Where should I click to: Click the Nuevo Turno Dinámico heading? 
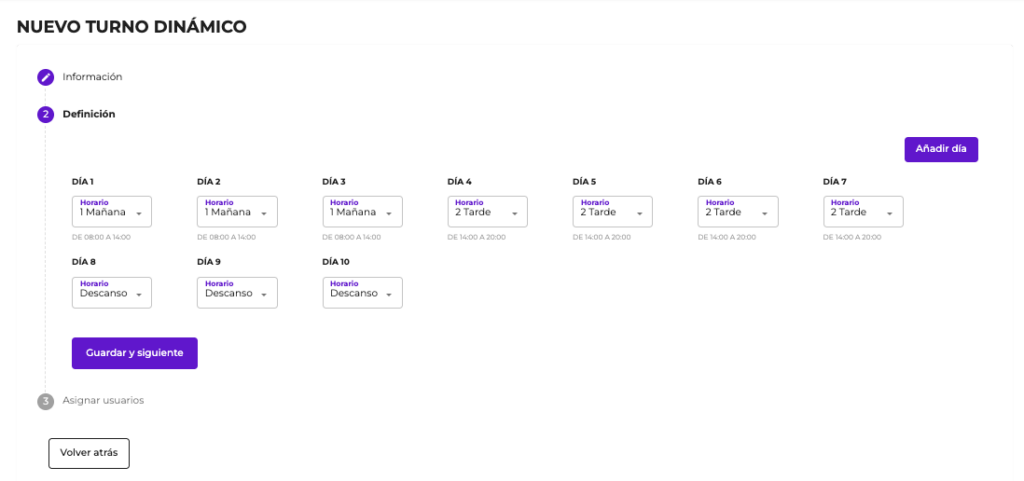pos(131,27)
